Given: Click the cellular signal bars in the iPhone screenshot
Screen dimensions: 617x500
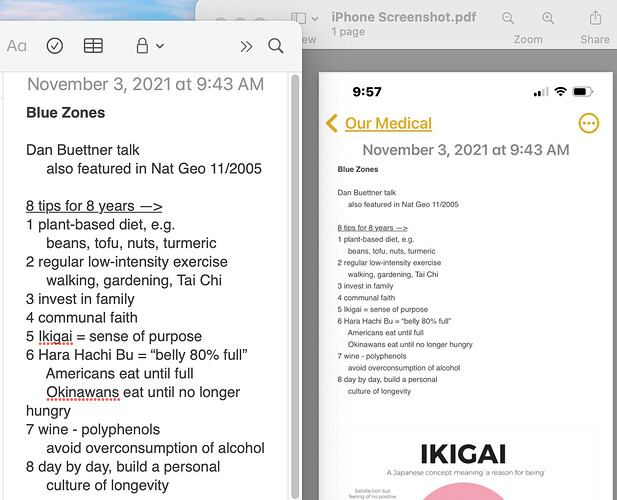Looking at the screenshot, I should point(541,92).
